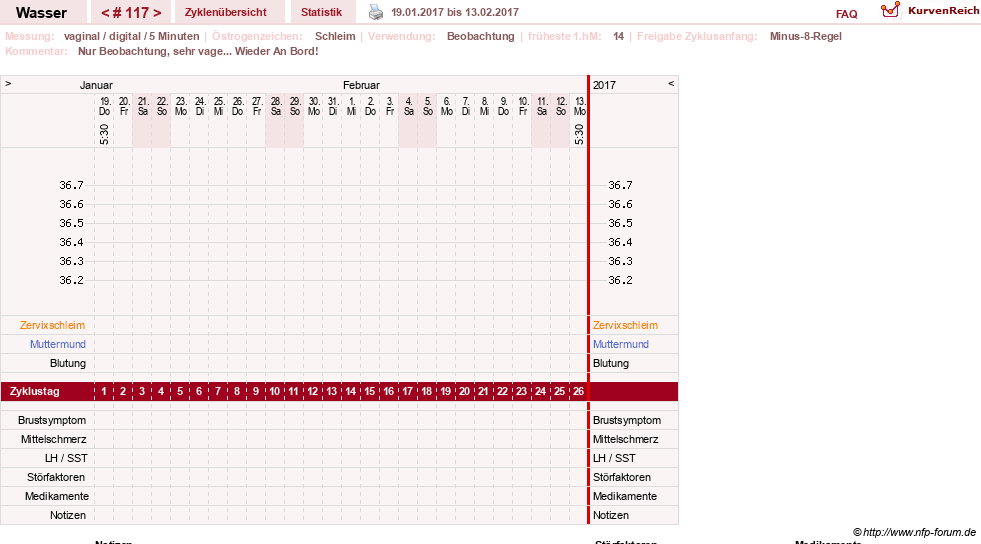Click the date header 28. Sa
This screenshot has width=981, height=544.
pos(276,106)
